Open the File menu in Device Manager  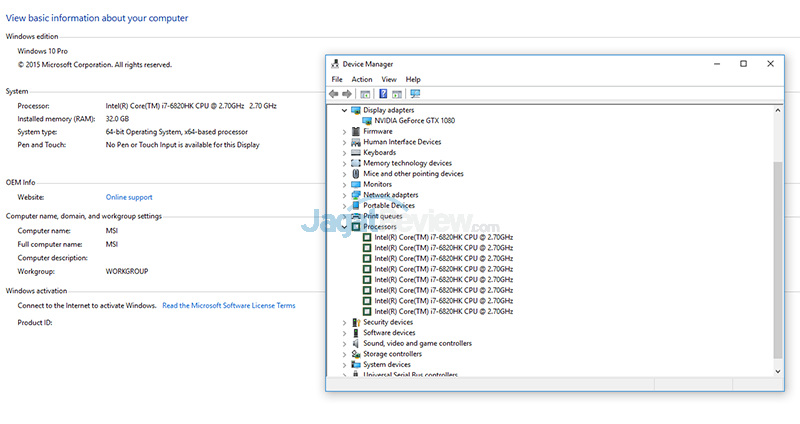(337, 79)
